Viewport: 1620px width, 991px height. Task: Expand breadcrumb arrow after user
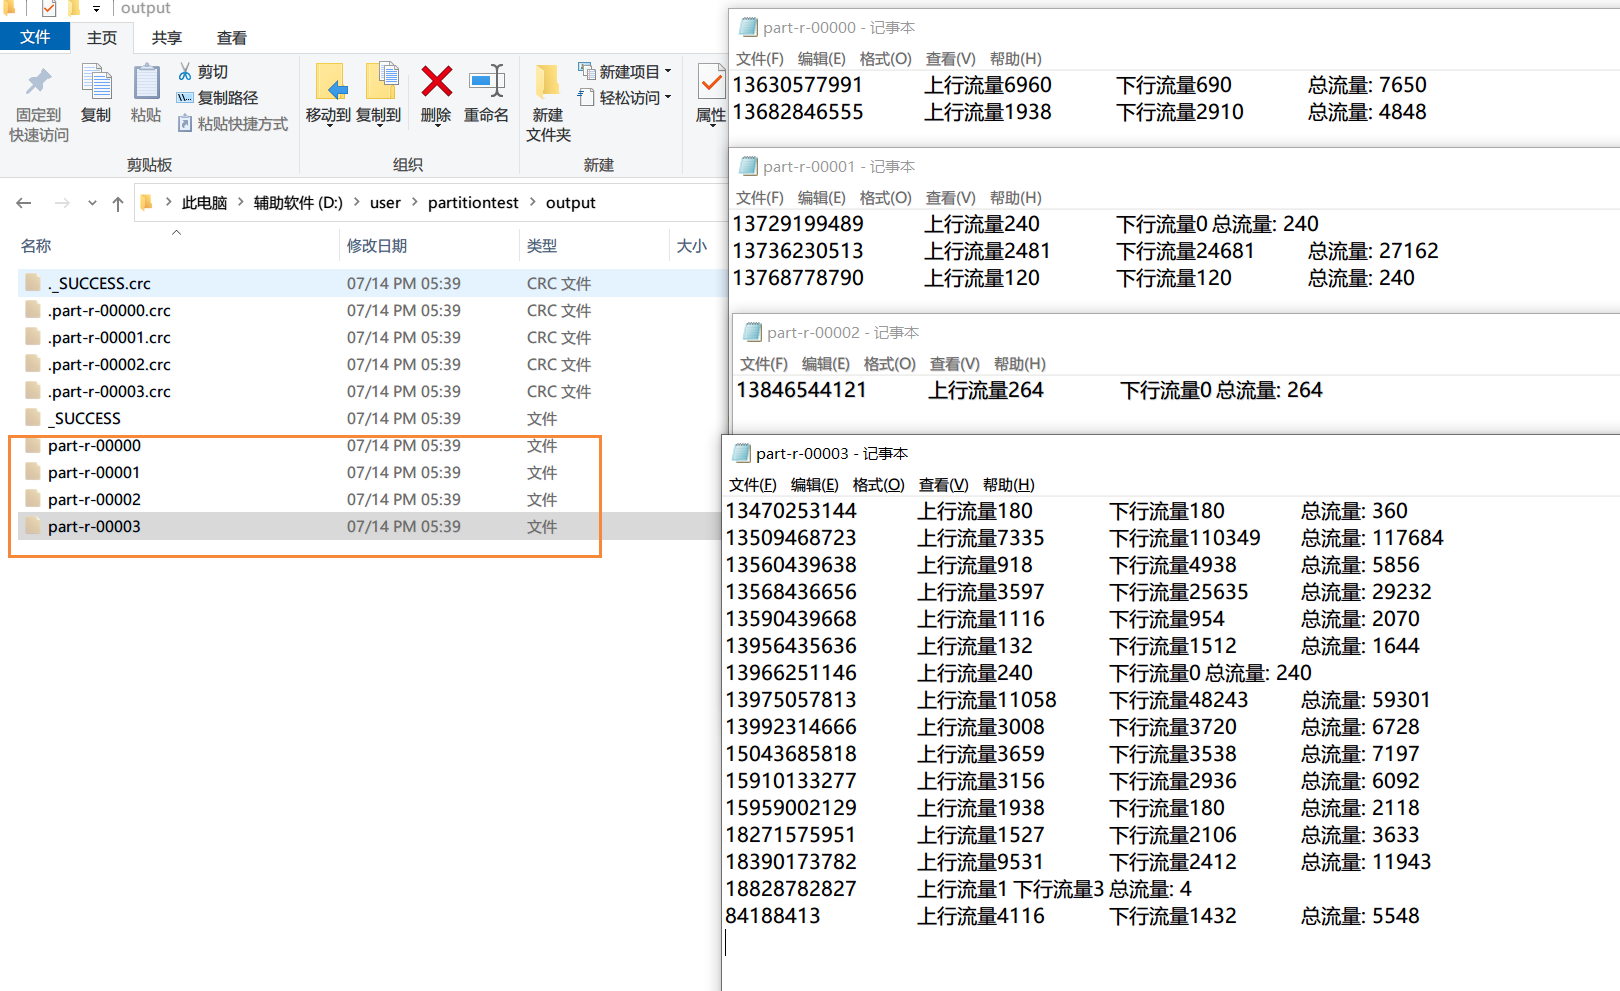(414, 202)
